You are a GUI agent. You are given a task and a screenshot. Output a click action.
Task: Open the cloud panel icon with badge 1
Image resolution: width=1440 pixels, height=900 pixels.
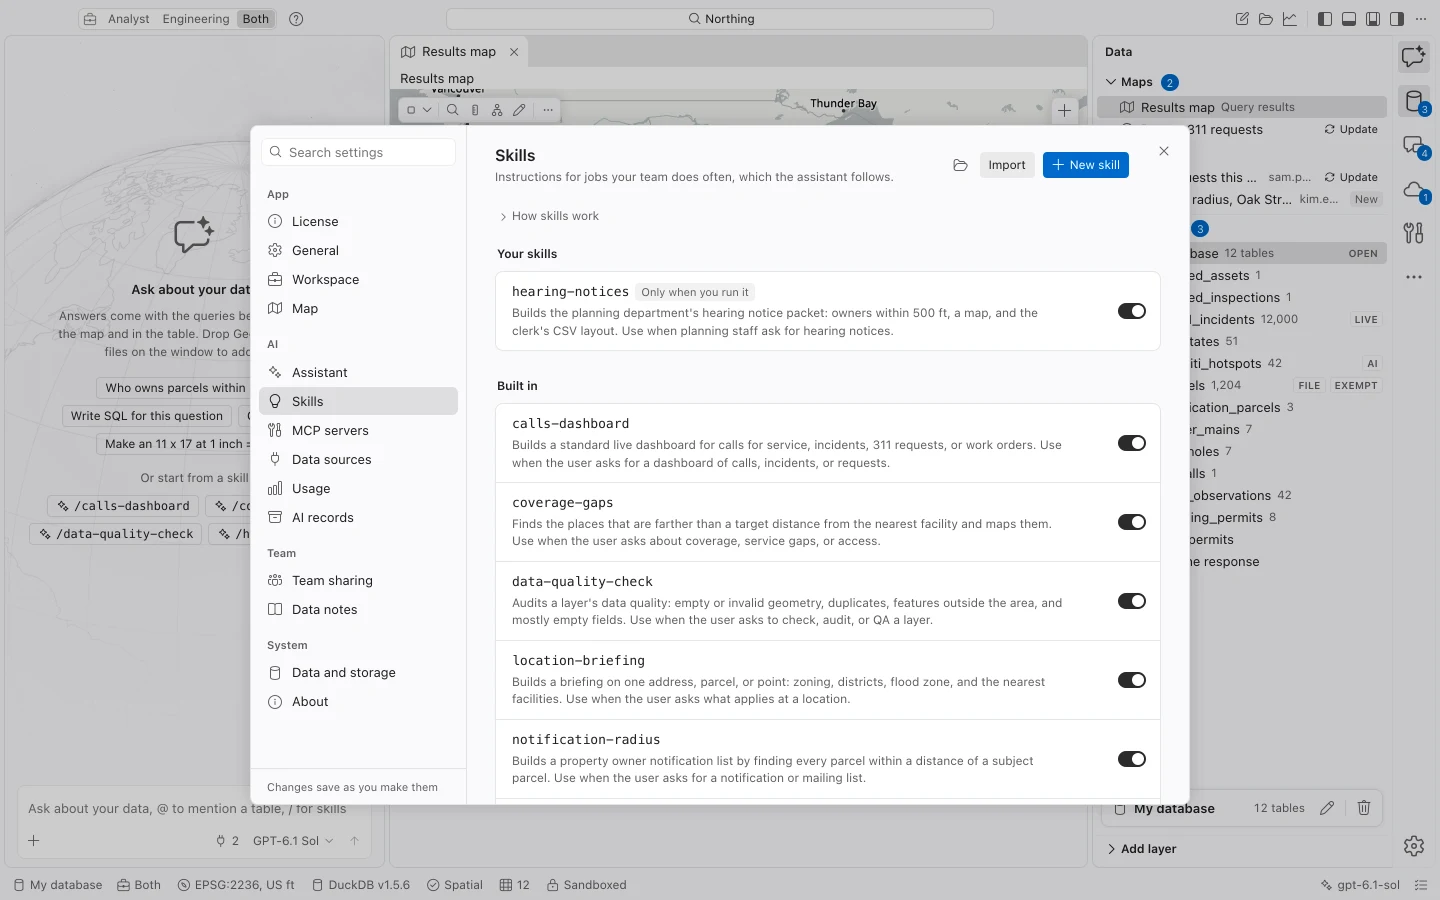(x=1413, y=190)
